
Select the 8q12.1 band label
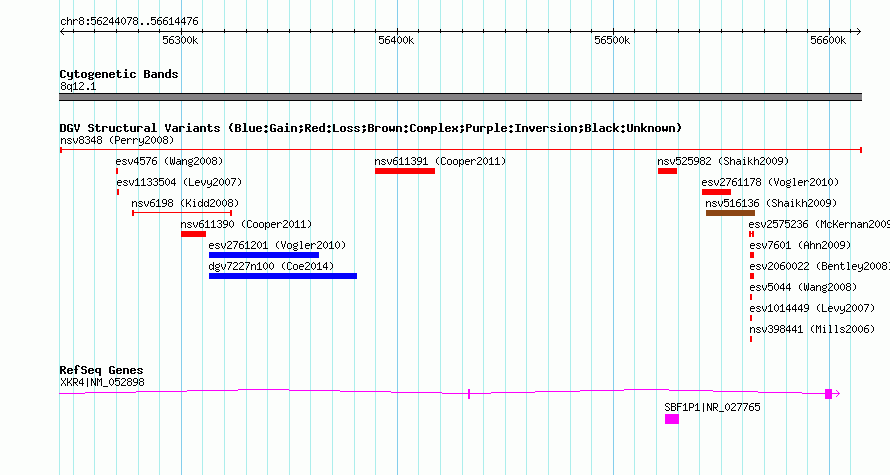78,87
